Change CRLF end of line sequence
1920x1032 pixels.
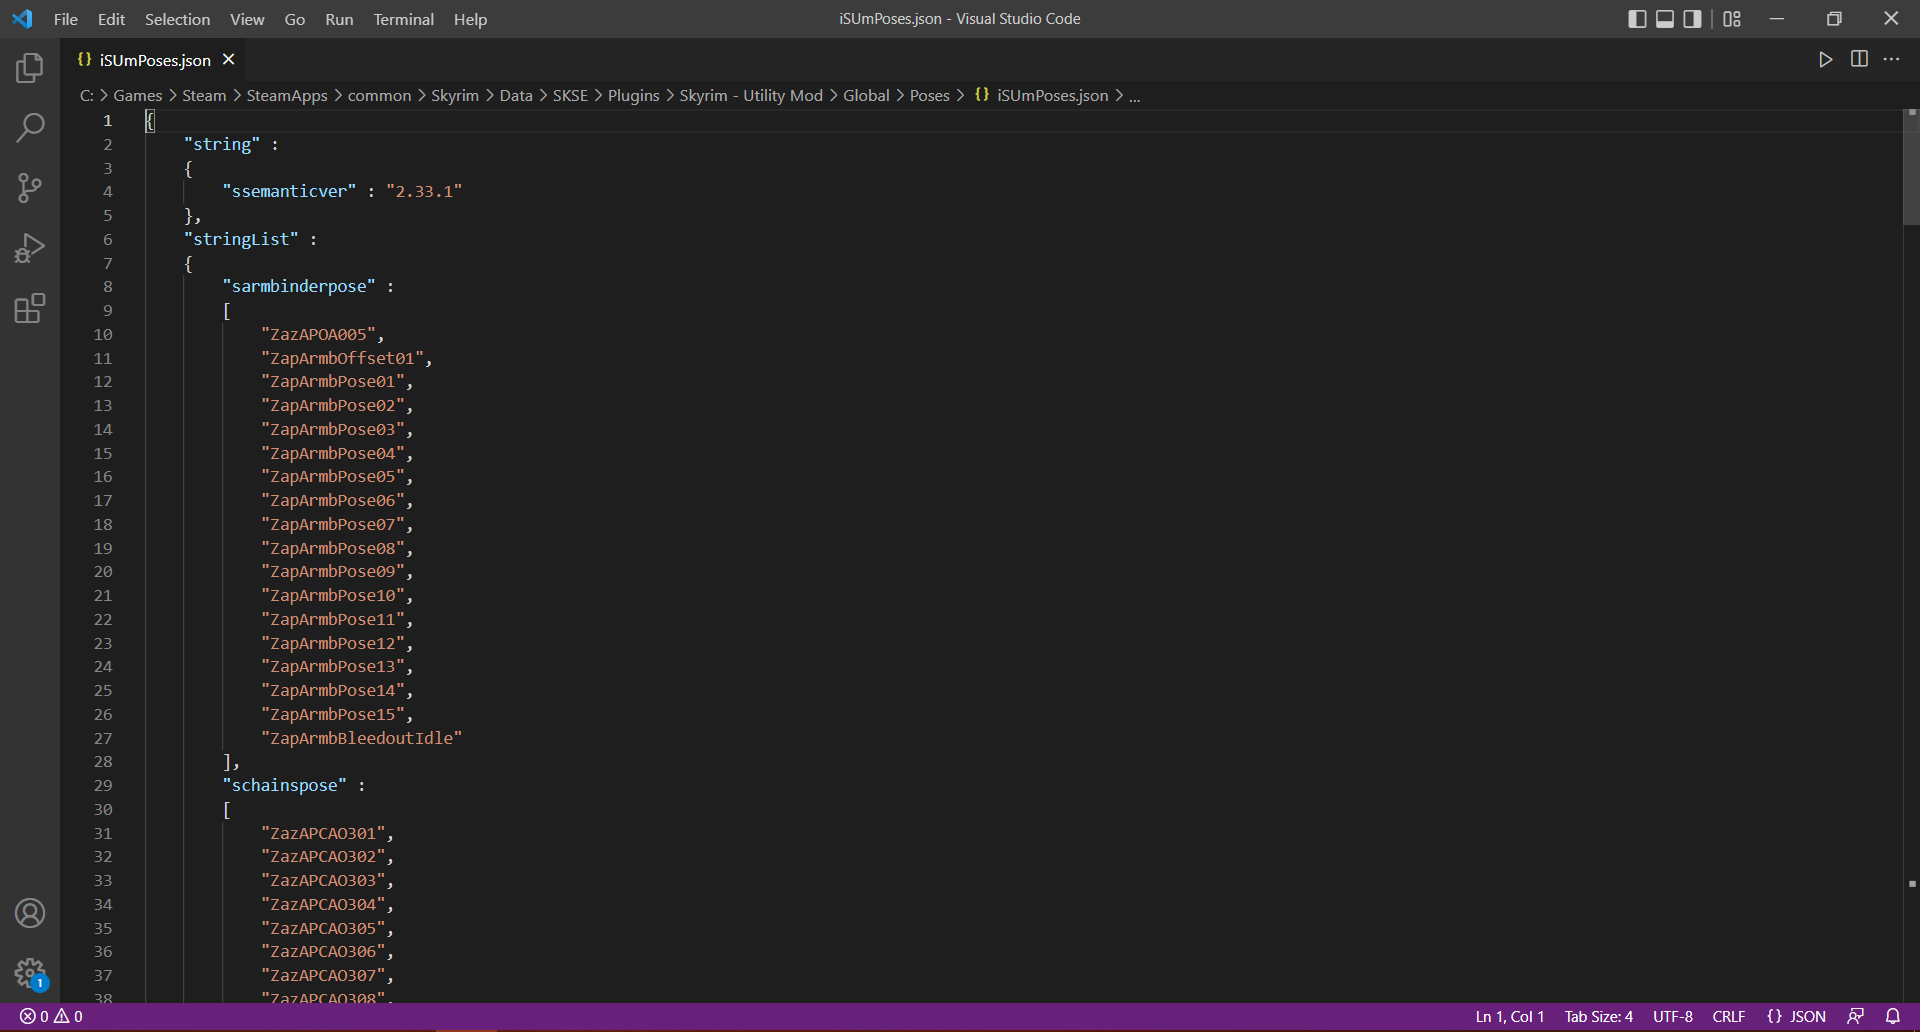click(x=1729, y=1016)
